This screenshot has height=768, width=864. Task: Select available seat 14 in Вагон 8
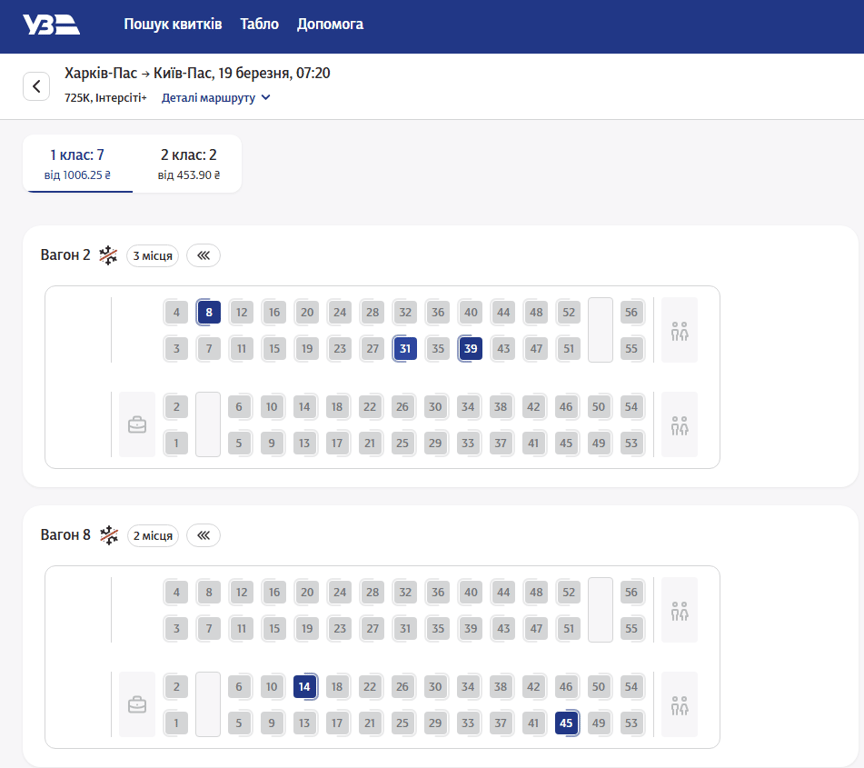[x=305, y=687]
